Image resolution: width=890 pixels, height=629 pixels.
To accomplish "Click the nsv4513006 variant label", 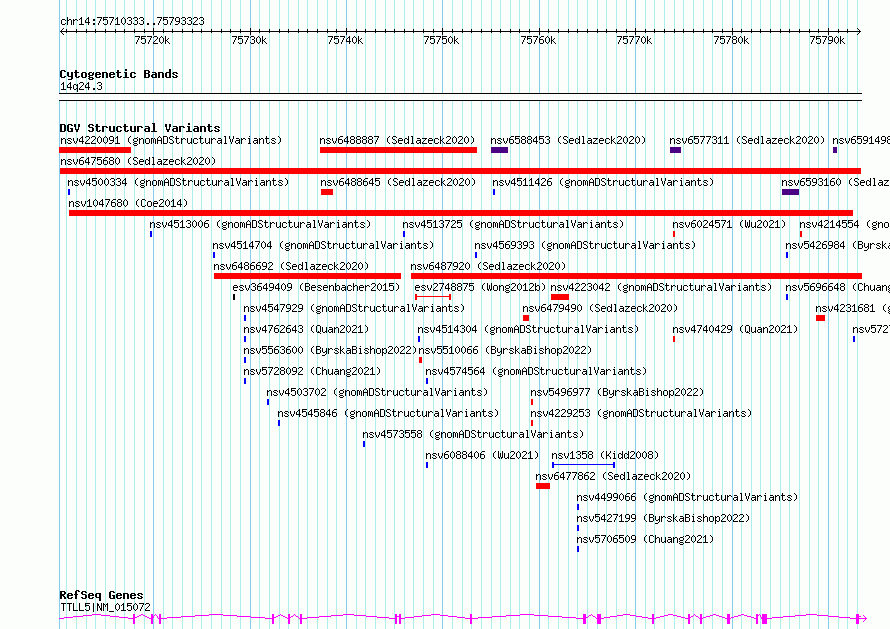I will 260,224.
